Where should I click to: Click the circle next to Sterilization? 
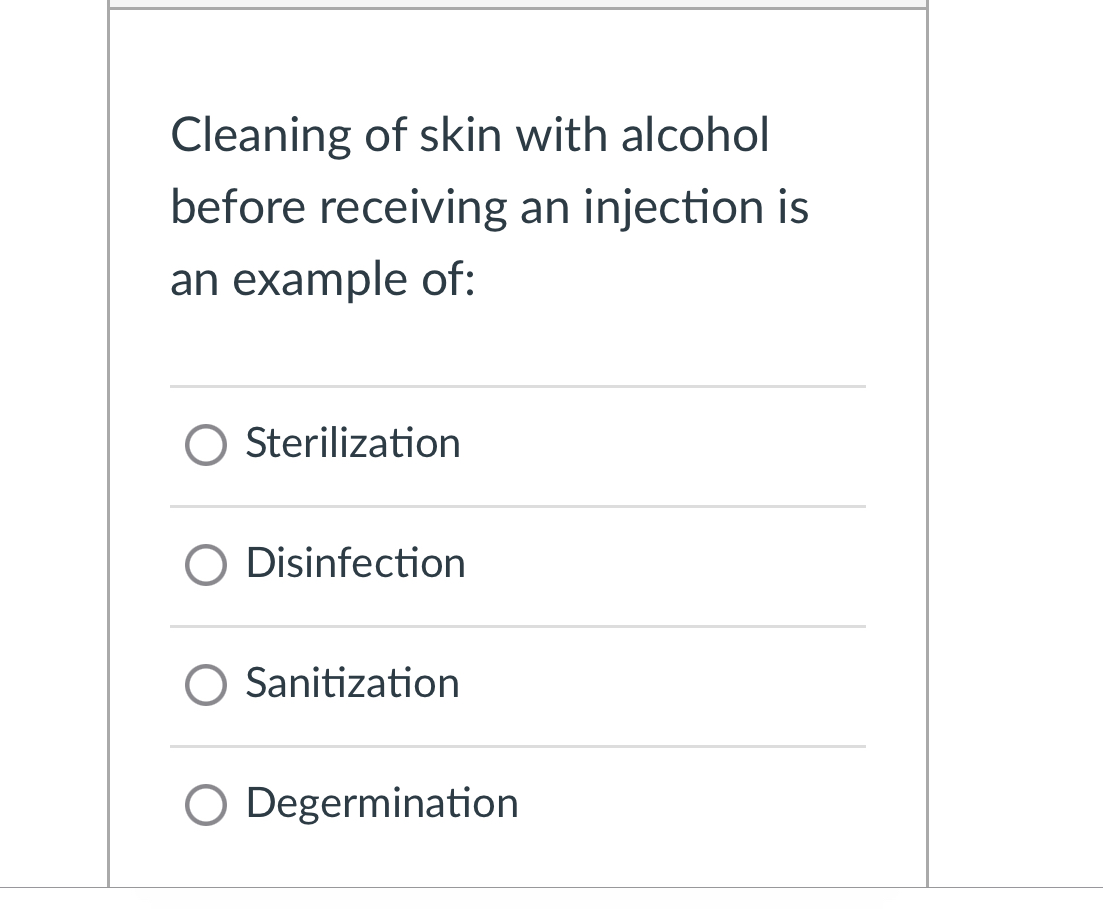coord(205,445)
